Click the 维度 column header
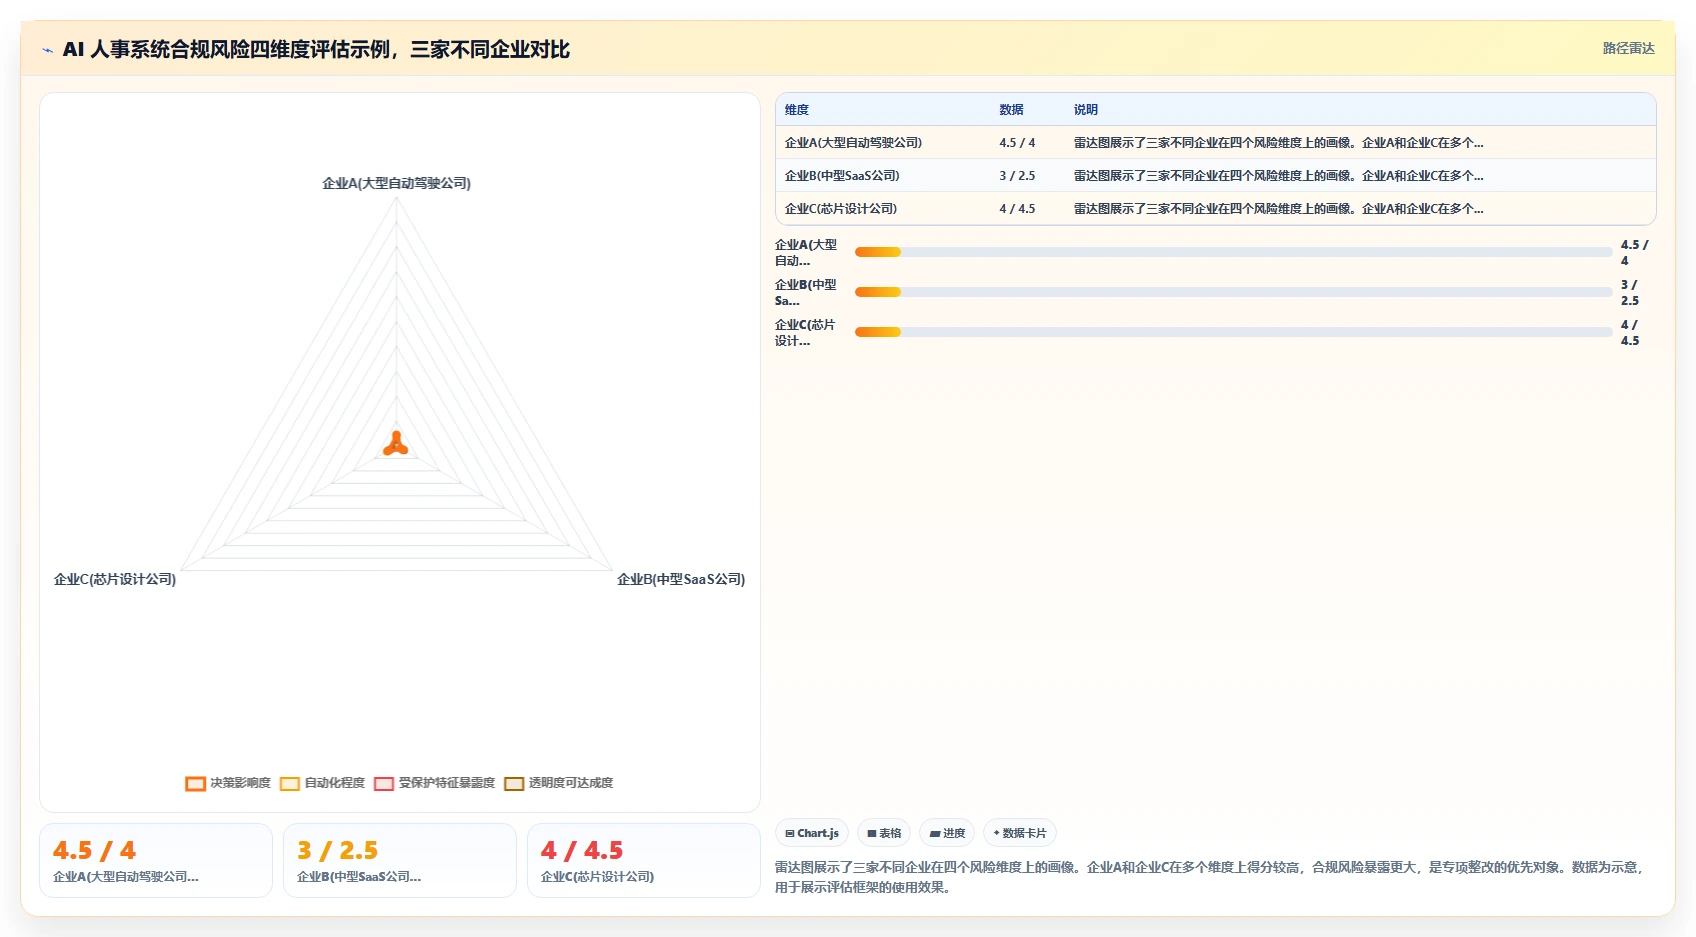The image size is (1696, 937). coord(797,110)
